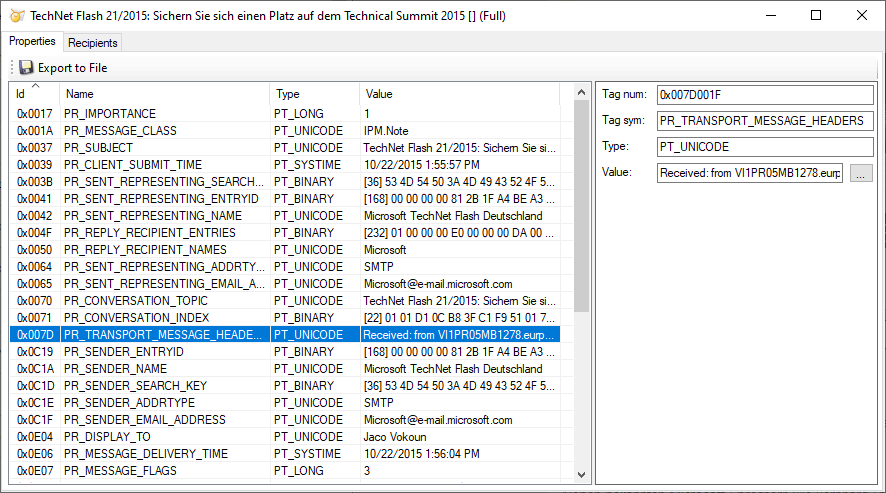Image resolution: width=886 pixels, height=493 pixels.
Task: Click the value 10/22/2015 1:56:04 PM
Action: pyautogui.click(x=422, y=453)
